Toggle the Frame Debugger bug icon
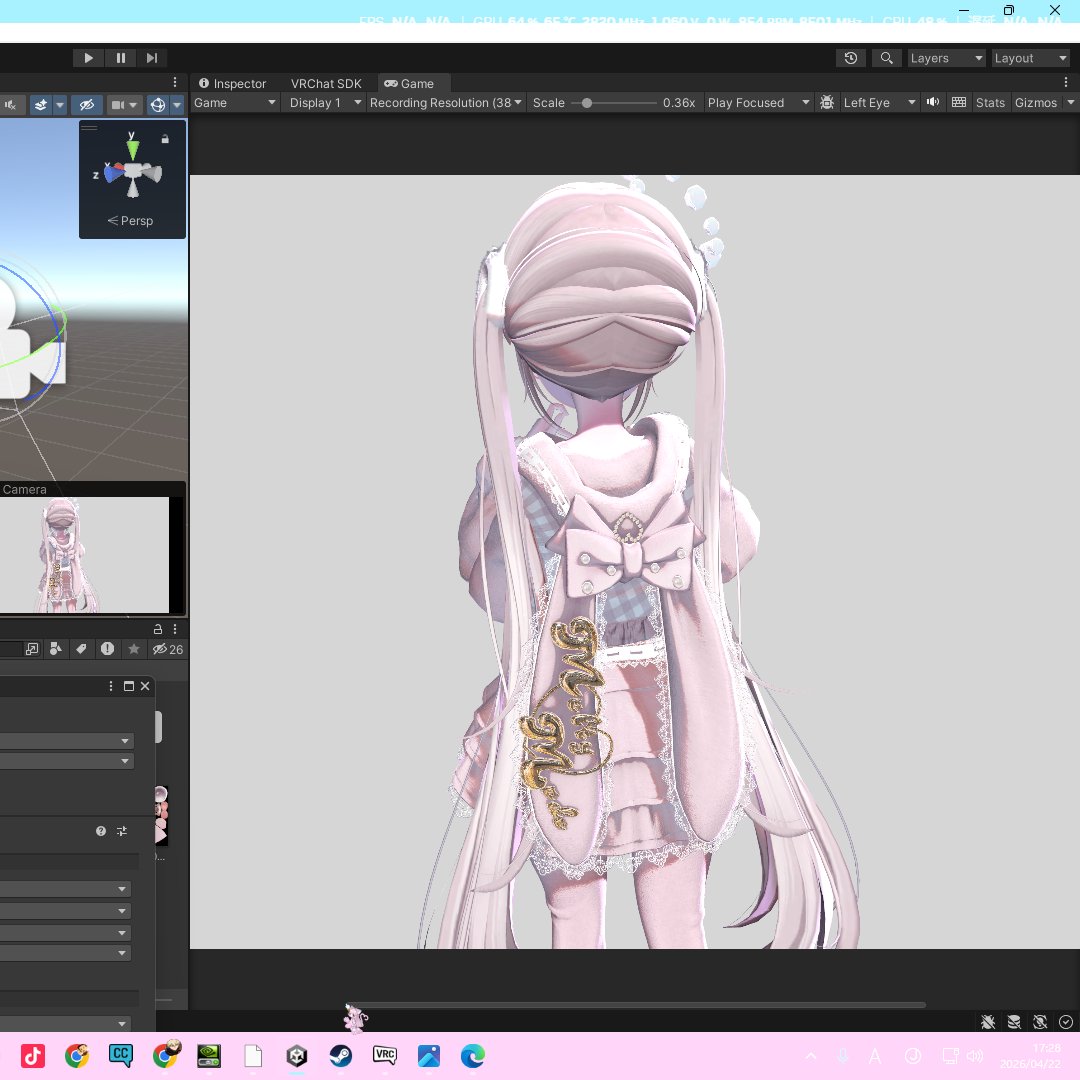1080x1080 pixels. [827, 103]
